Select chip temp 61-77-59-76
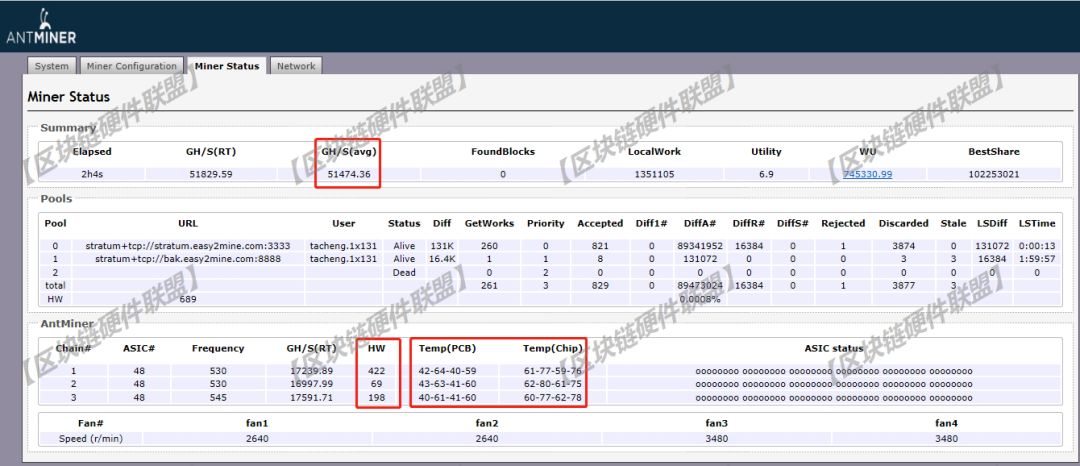Image resolution: width=1080 pixels, height=466 pixels. pyautogui.click(x=552, y=371)
